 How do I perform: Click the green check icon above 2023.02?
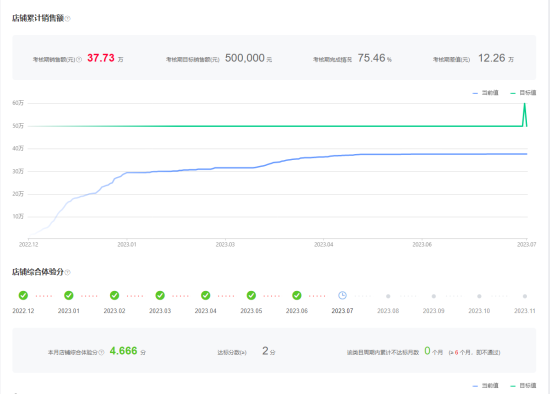[114, 295]
